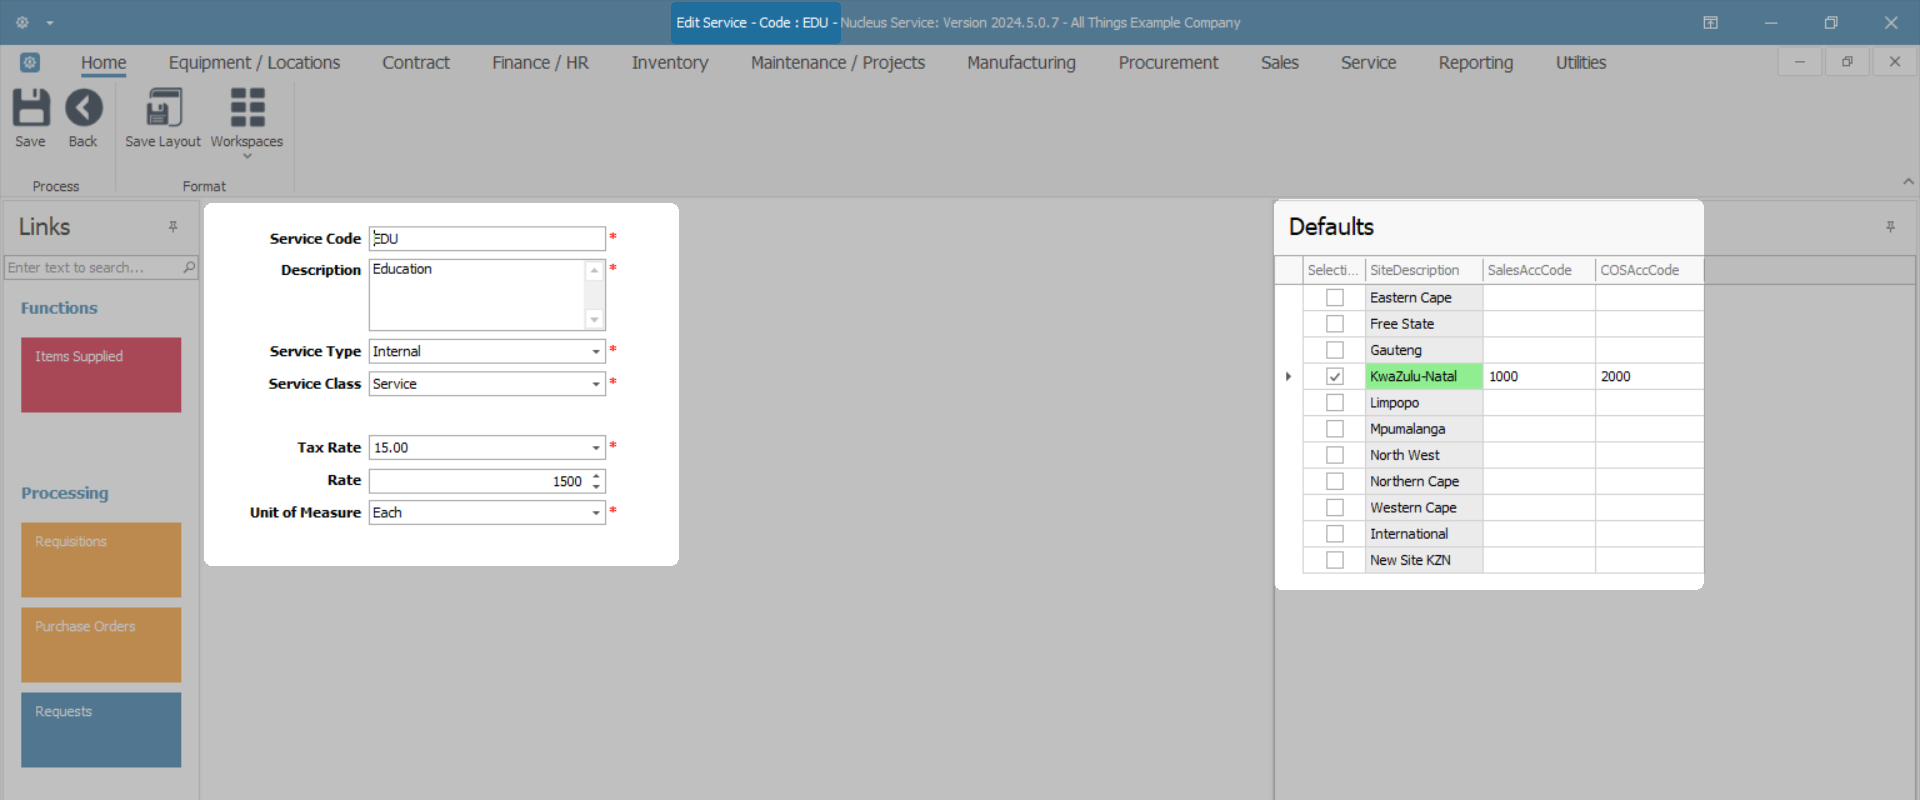Tick the Northern Cape checkbox
Screen dimensions: 1920x800
click(x=1335, y=481)
